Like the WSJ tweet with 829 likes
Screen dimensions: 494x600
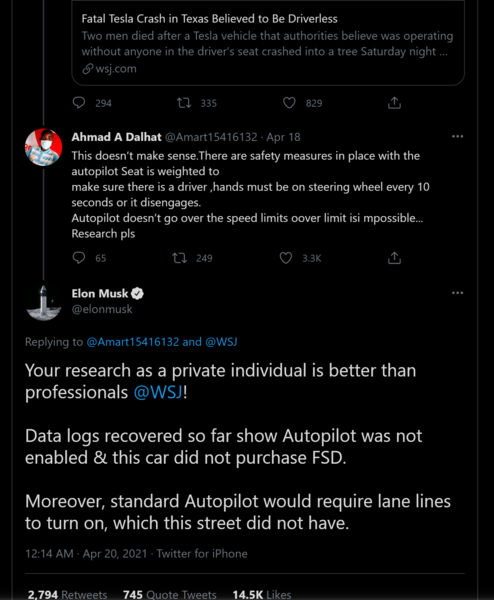coord(289,103)
